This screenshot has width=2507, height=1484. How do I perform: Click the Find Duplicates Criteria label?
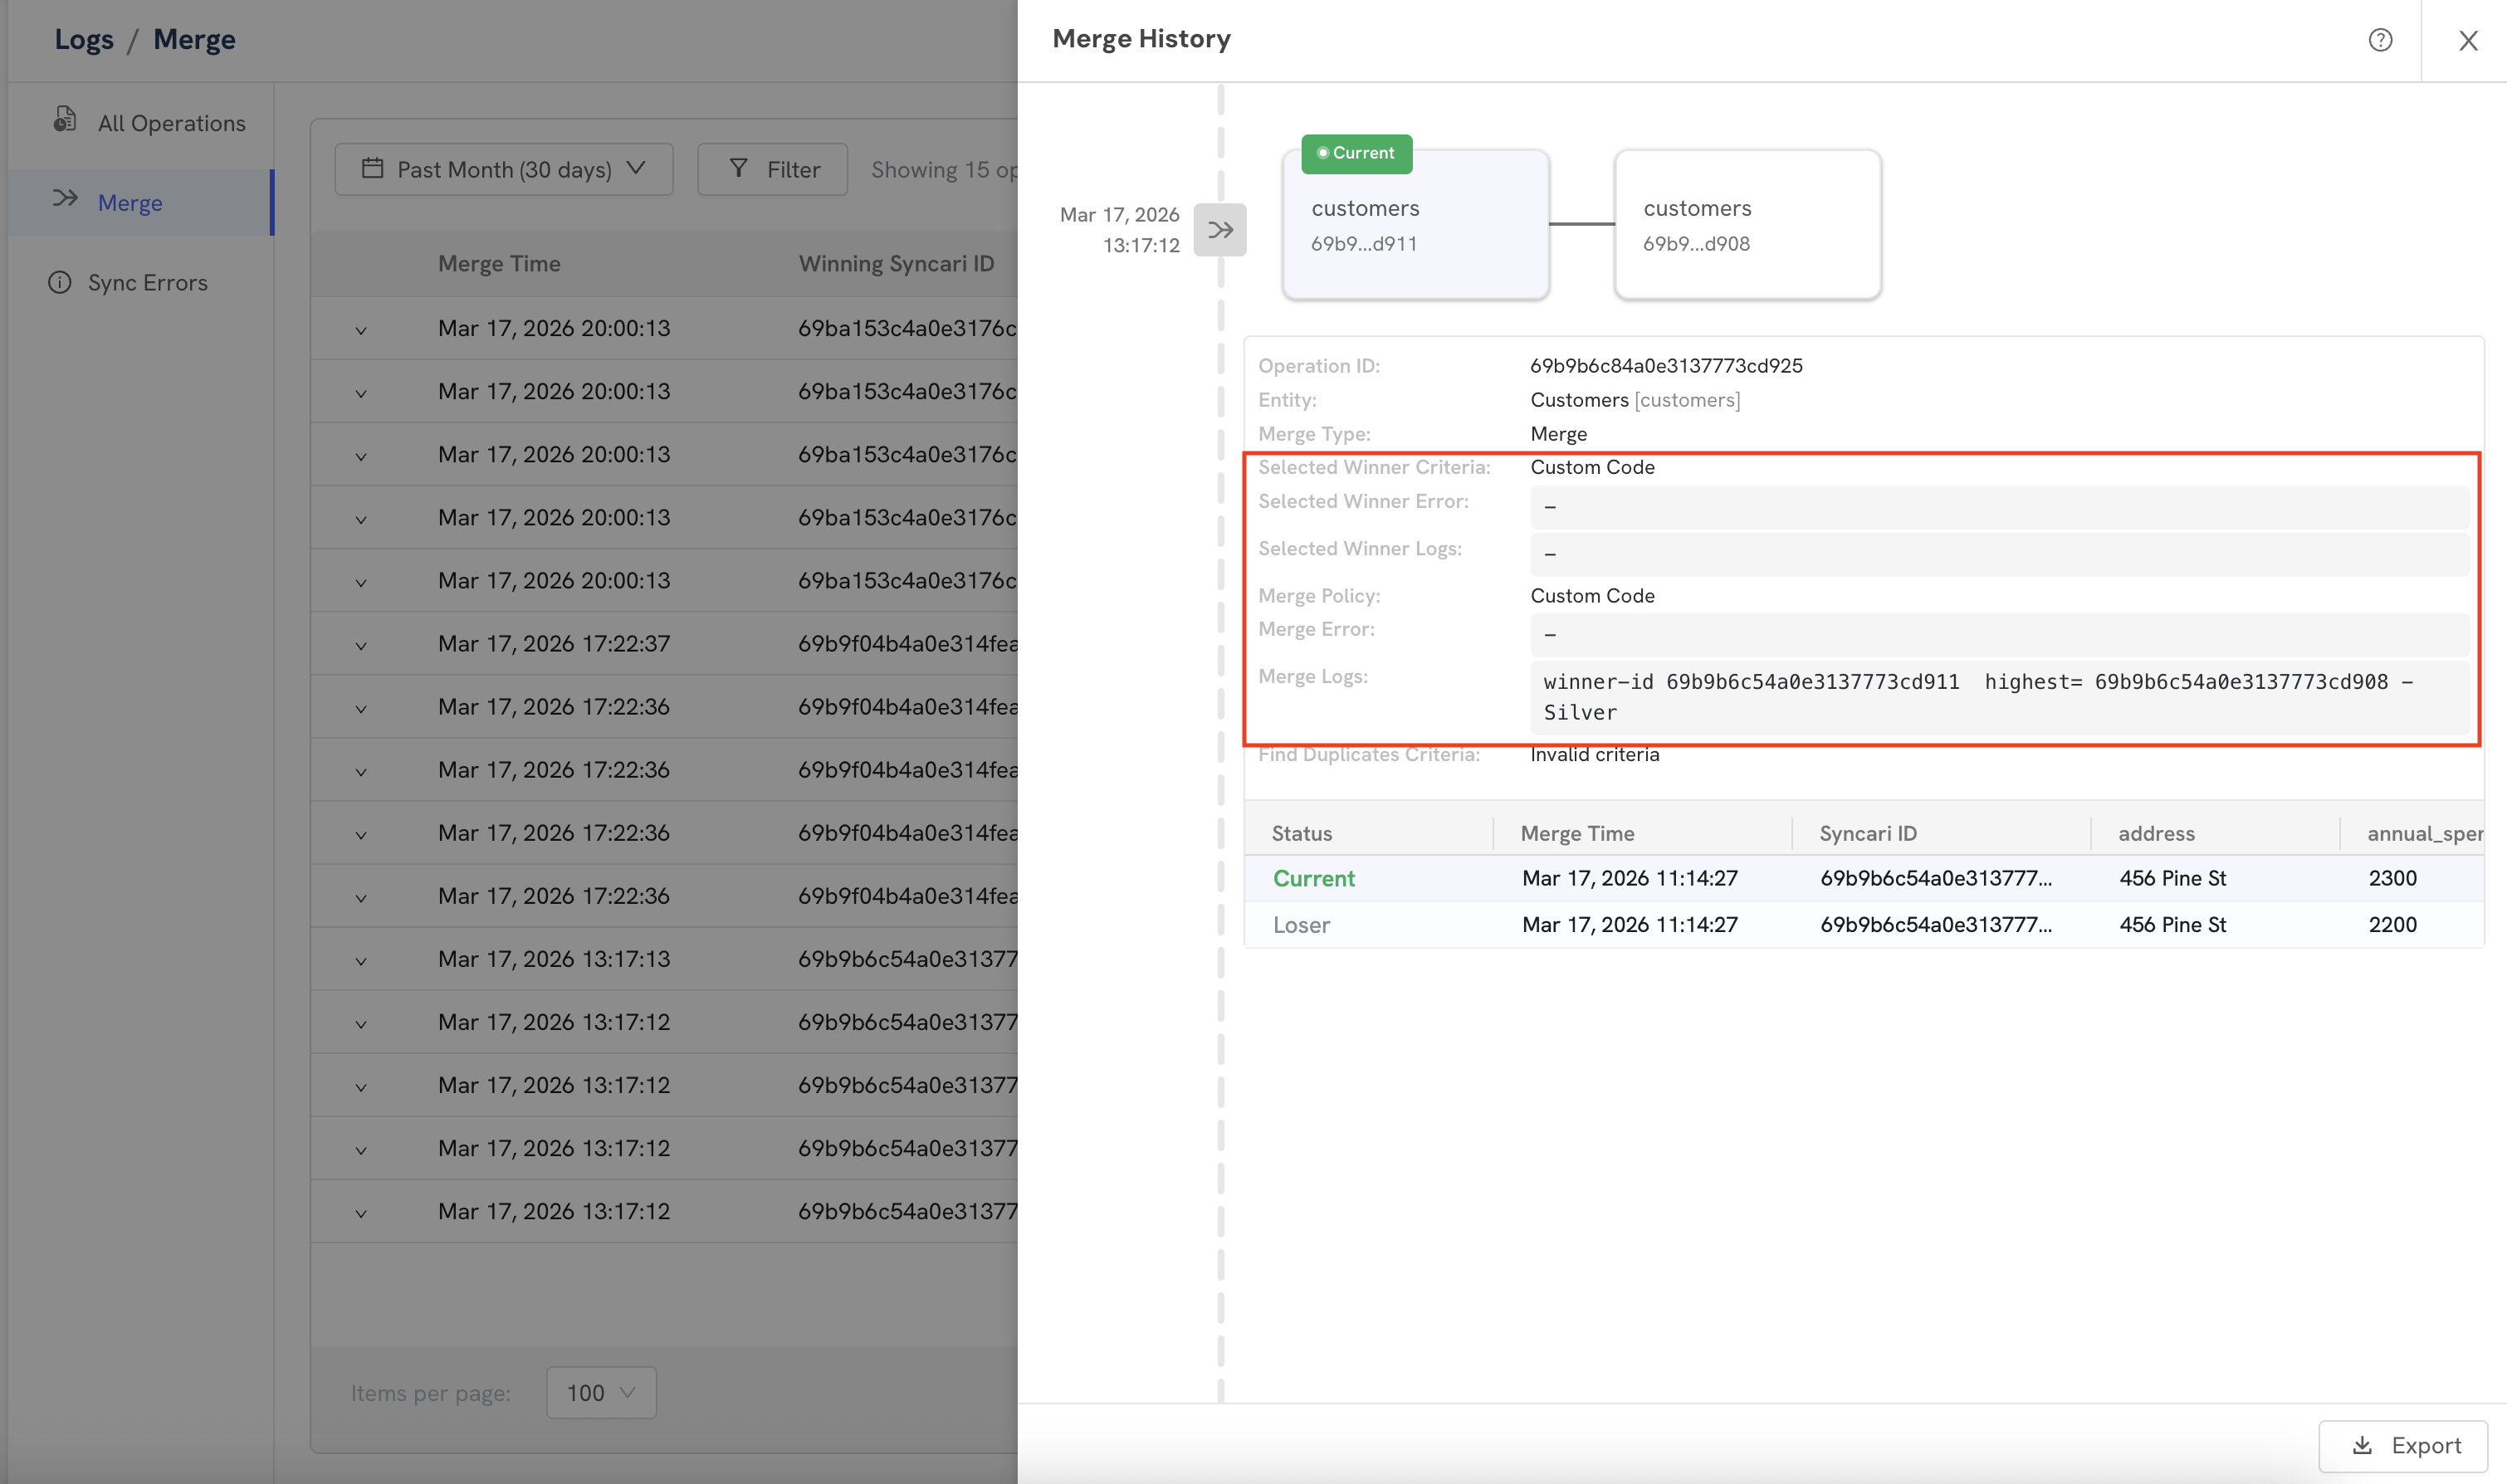[x=1368, y=755]
